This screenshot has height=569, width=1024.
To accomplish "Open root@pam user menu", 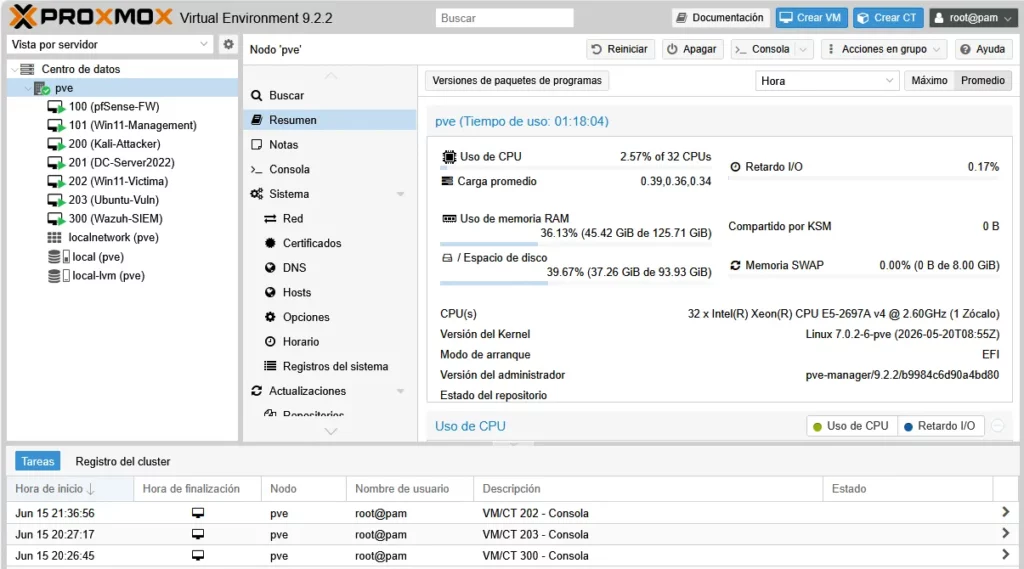I will point(974,18).
